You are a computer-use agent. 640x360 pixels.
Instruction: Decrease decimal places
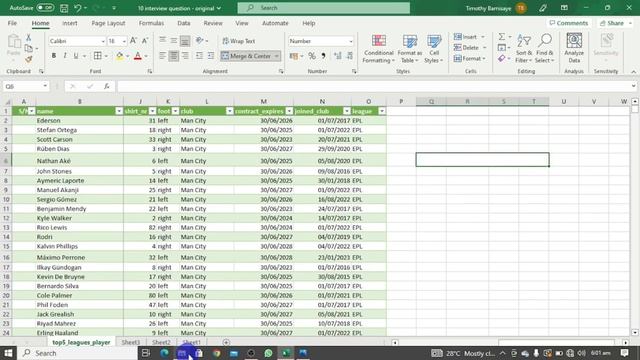350,56
